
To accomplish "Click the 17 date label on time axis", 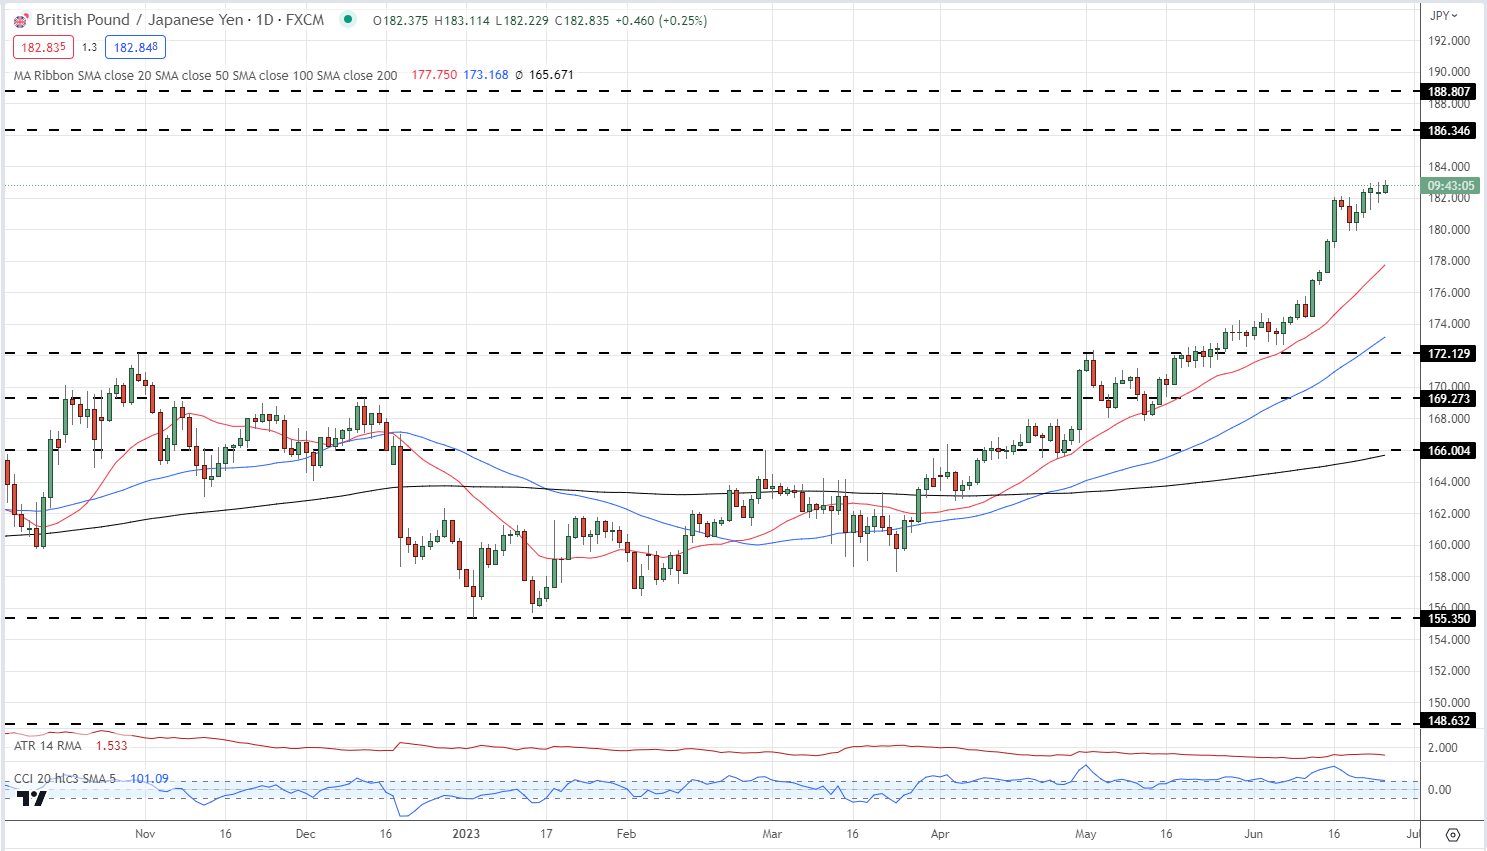I will point(546,834).
